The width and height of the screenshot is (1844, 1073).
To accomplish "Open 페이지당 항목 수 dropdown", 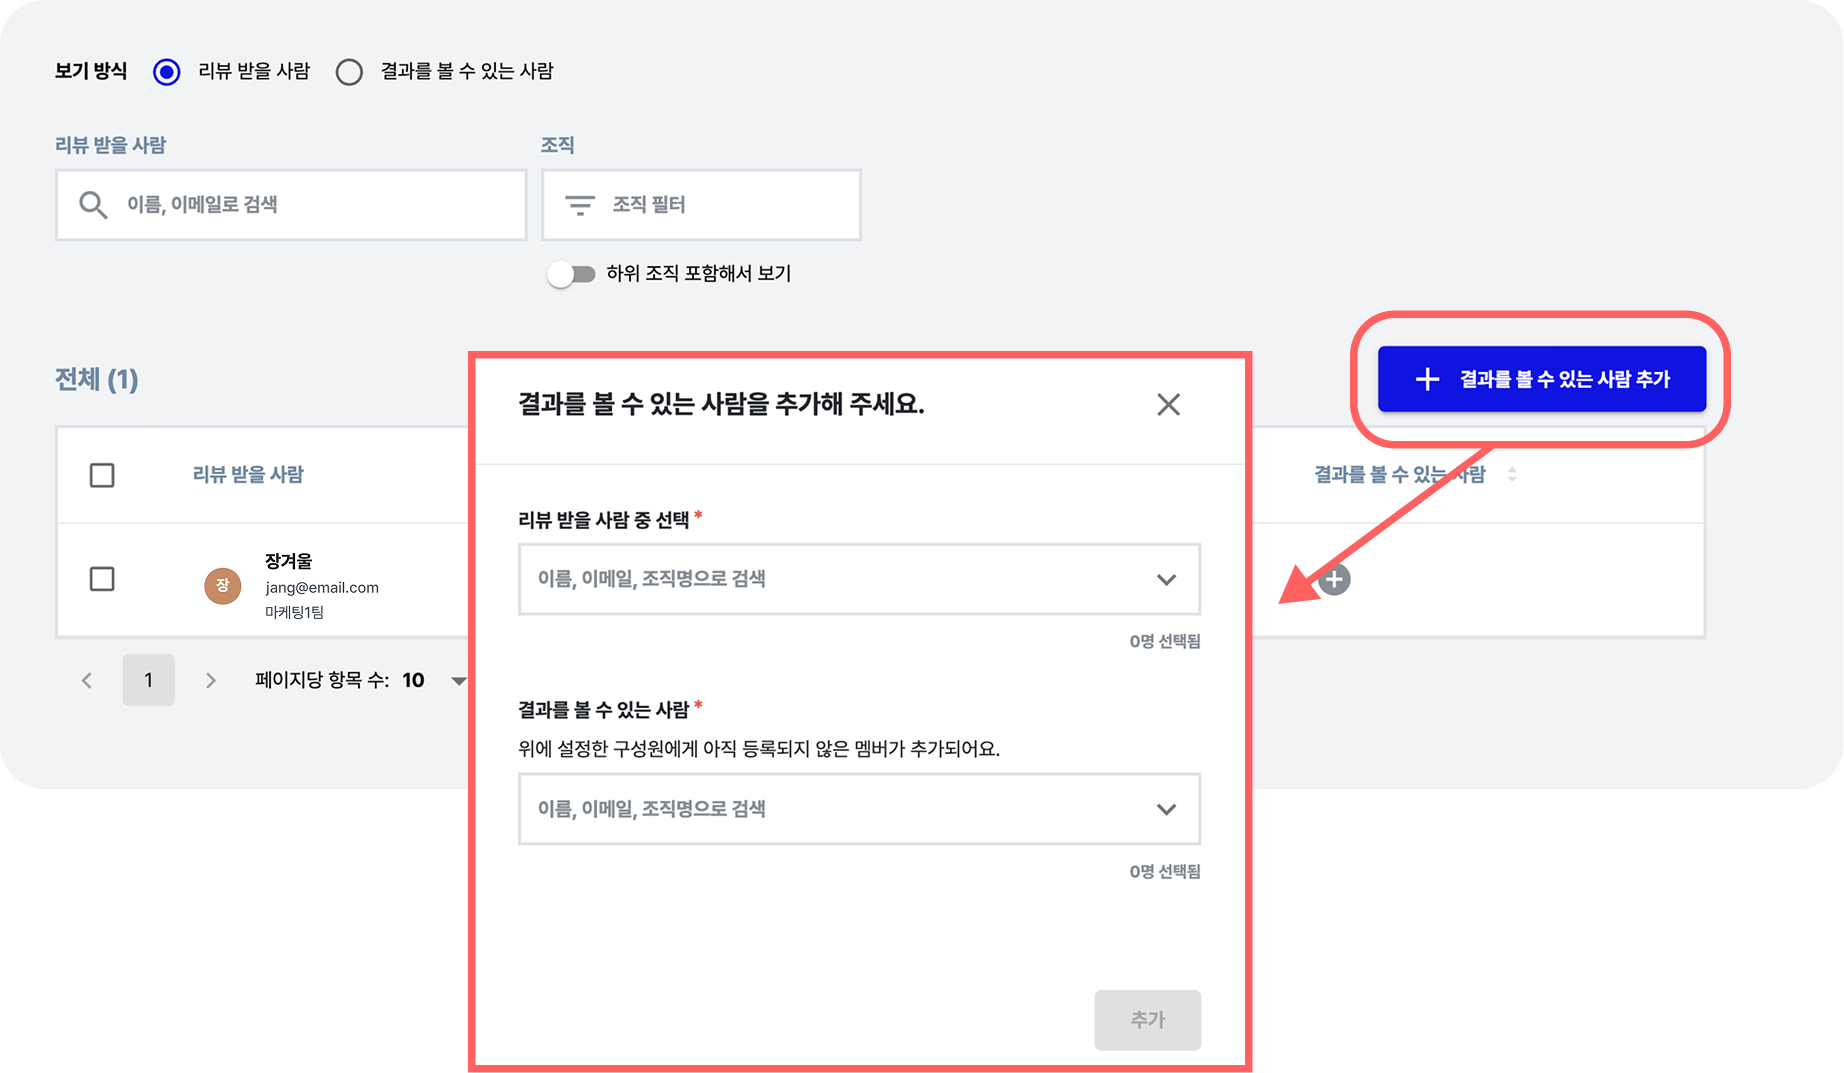I will tap(435, 681).
